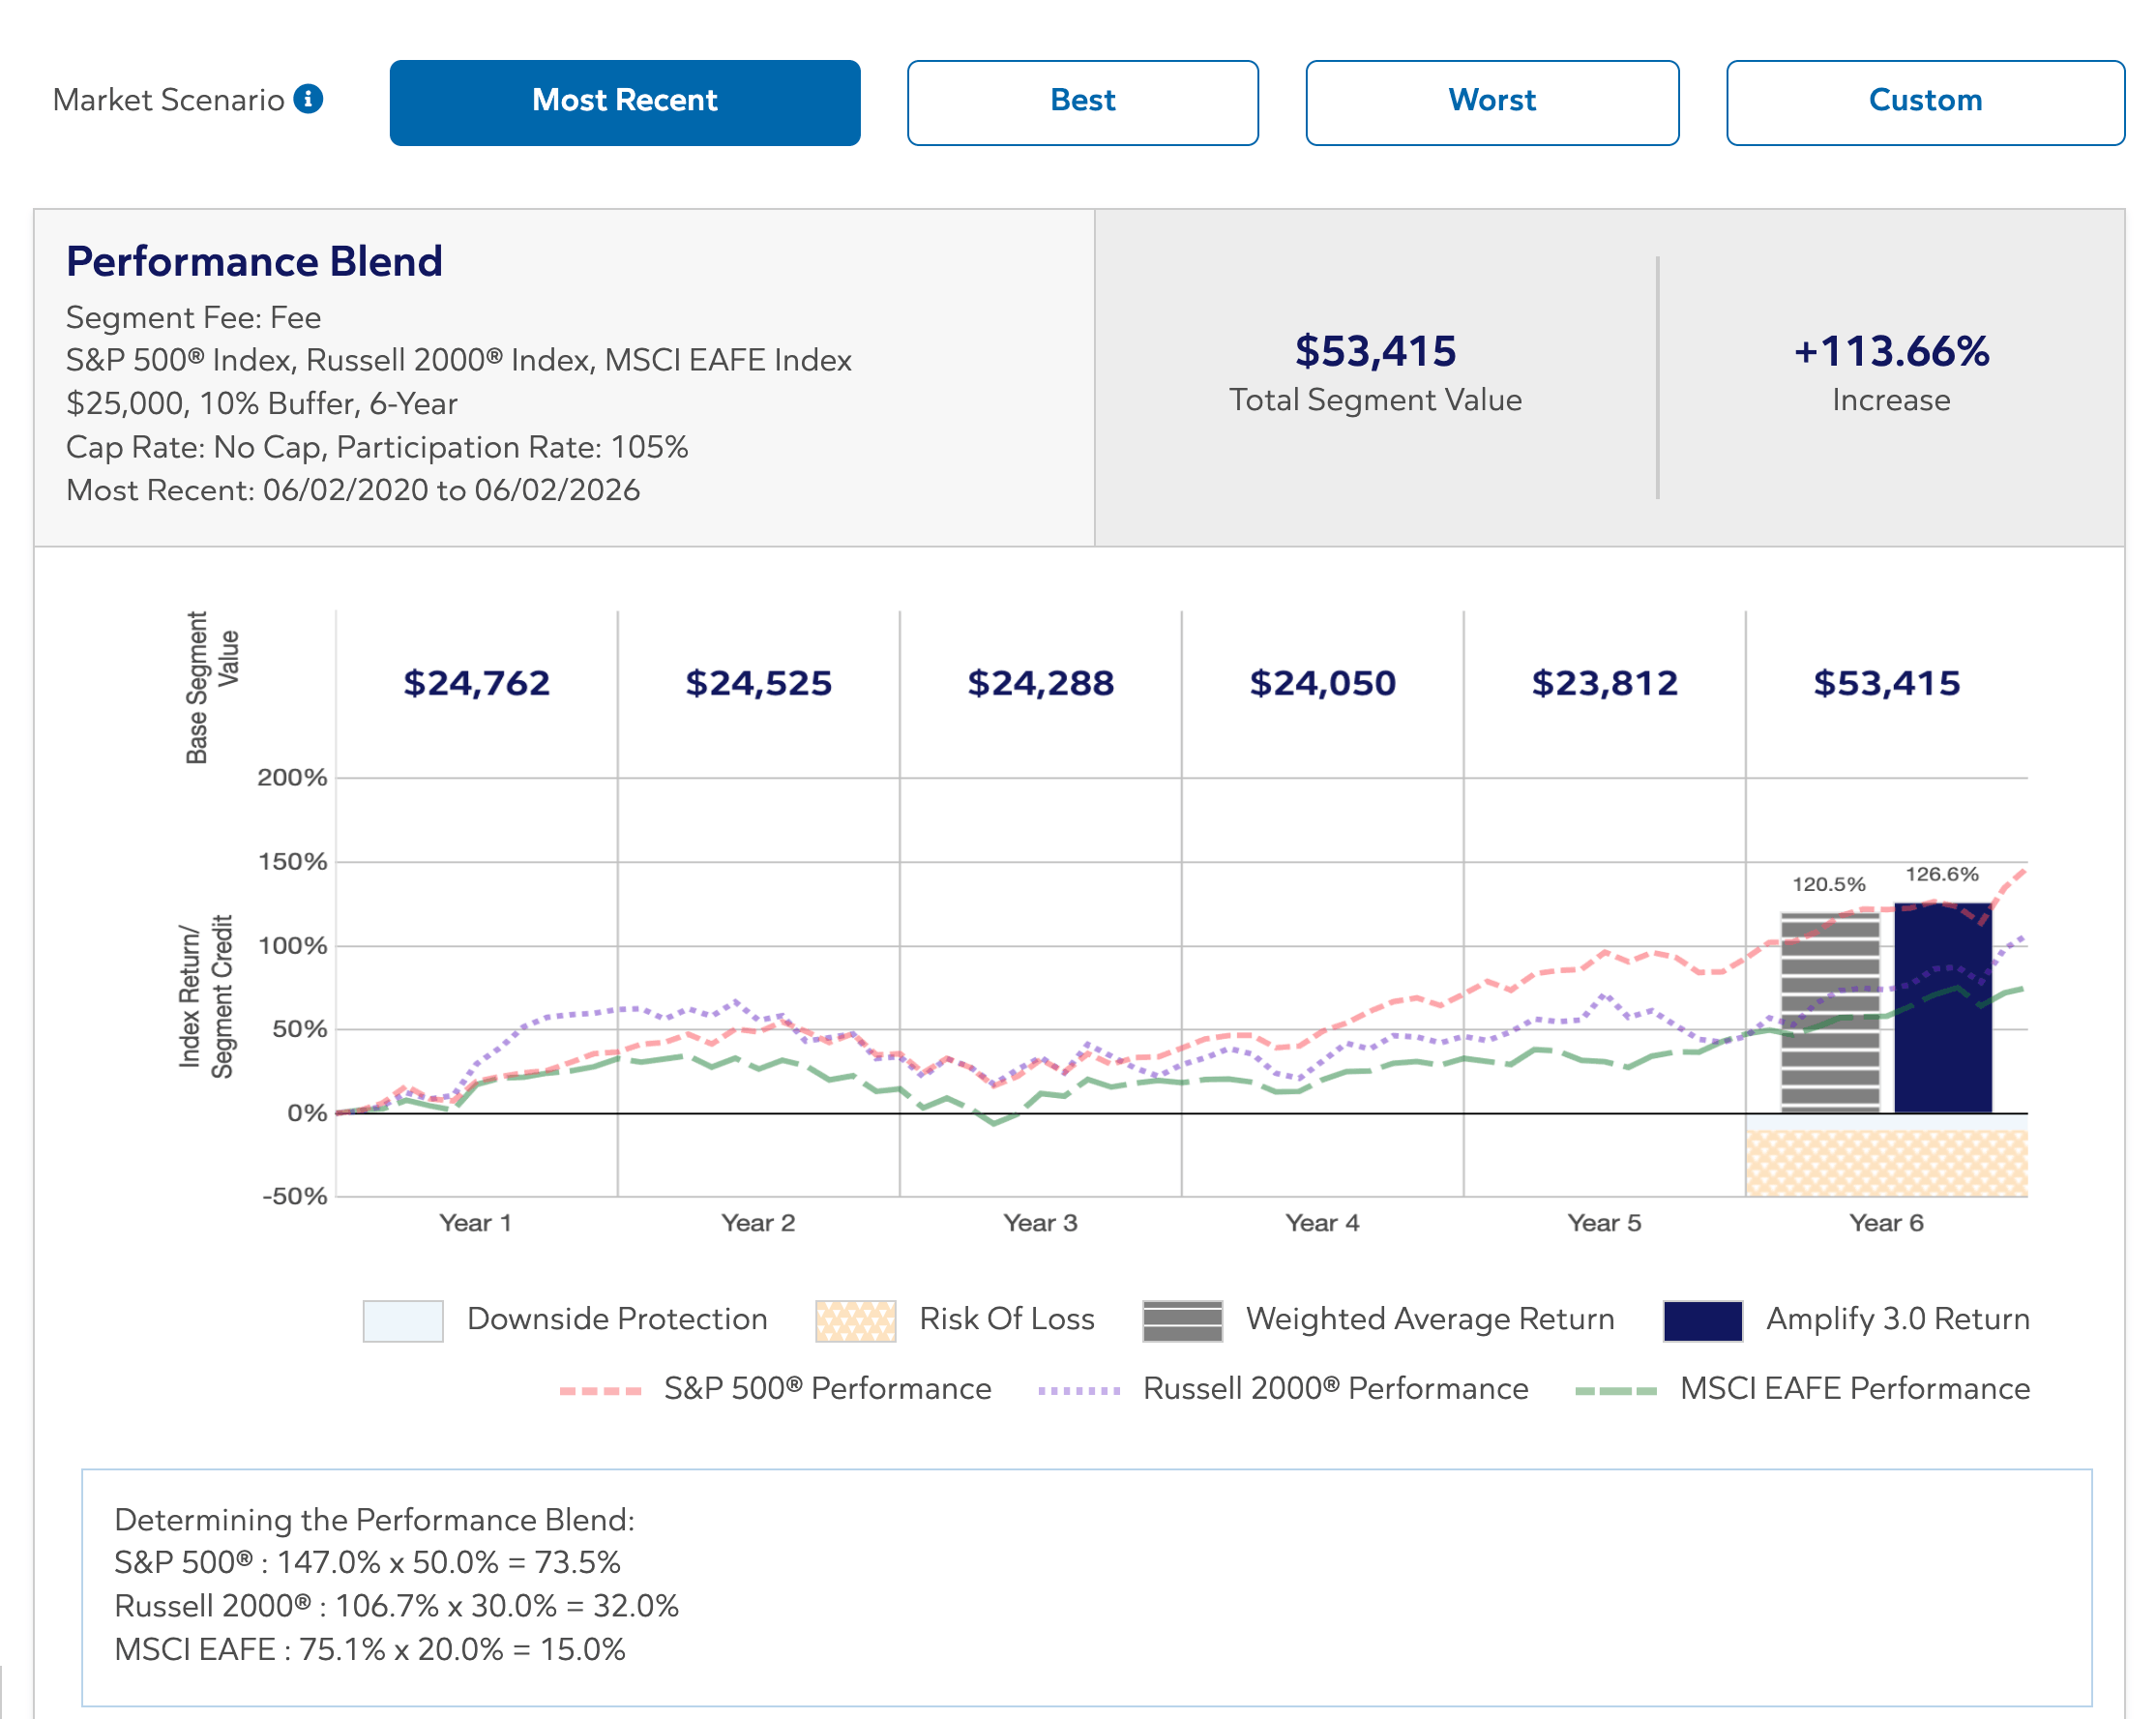Click the Weighted Average Return legend swatch

pos(1182,1320)
